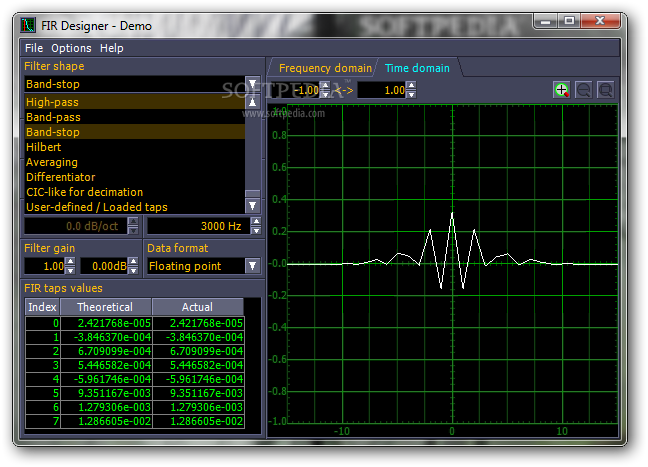Screen dimensions: 648x467
Task: Open the File menu
Action: click(34, 48)
